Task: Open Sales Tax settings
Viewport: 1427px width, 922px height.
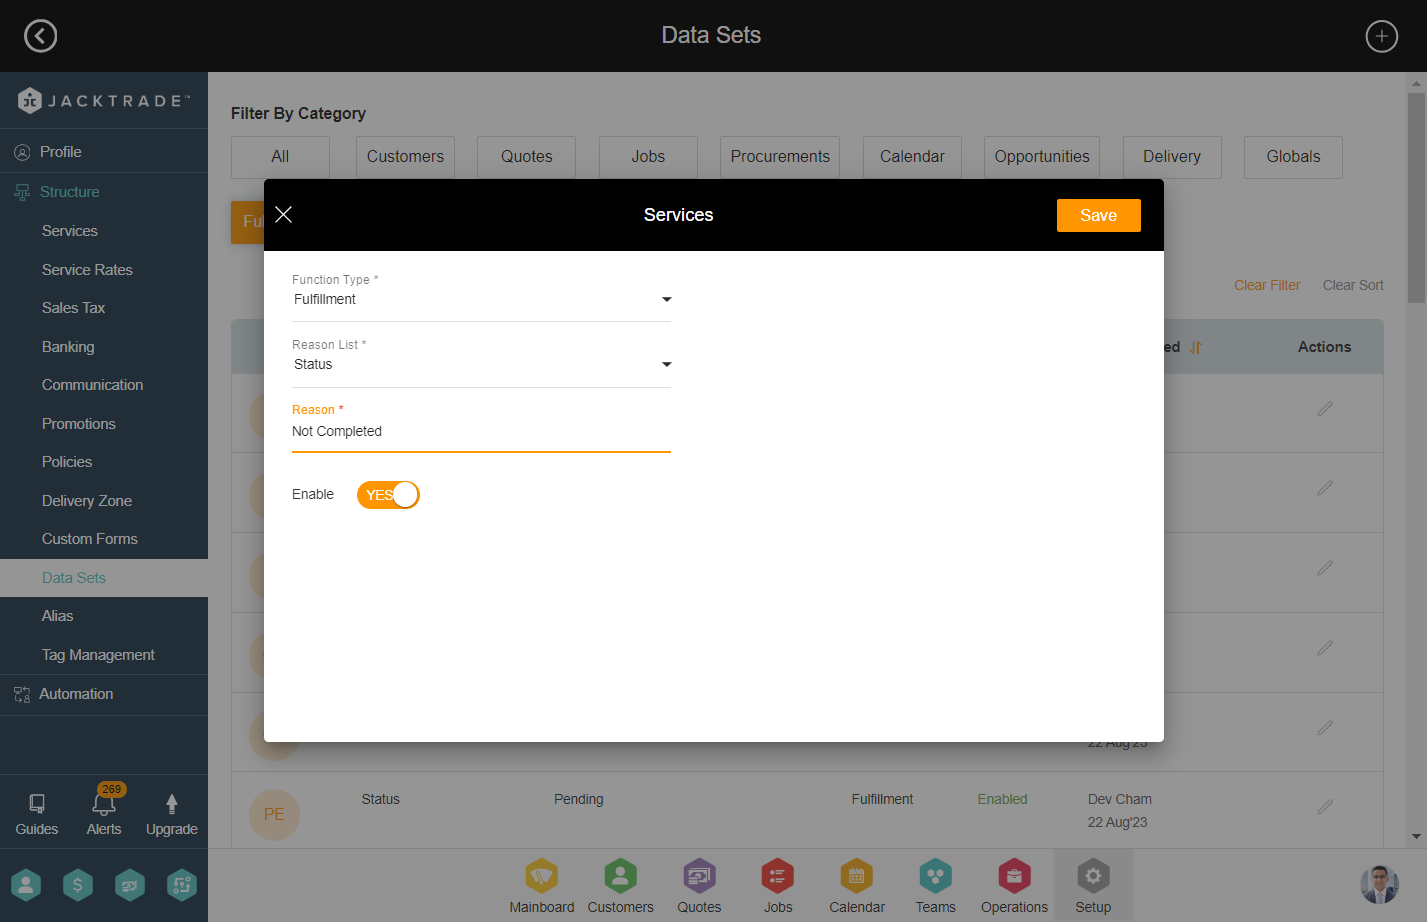Action: 73,308
